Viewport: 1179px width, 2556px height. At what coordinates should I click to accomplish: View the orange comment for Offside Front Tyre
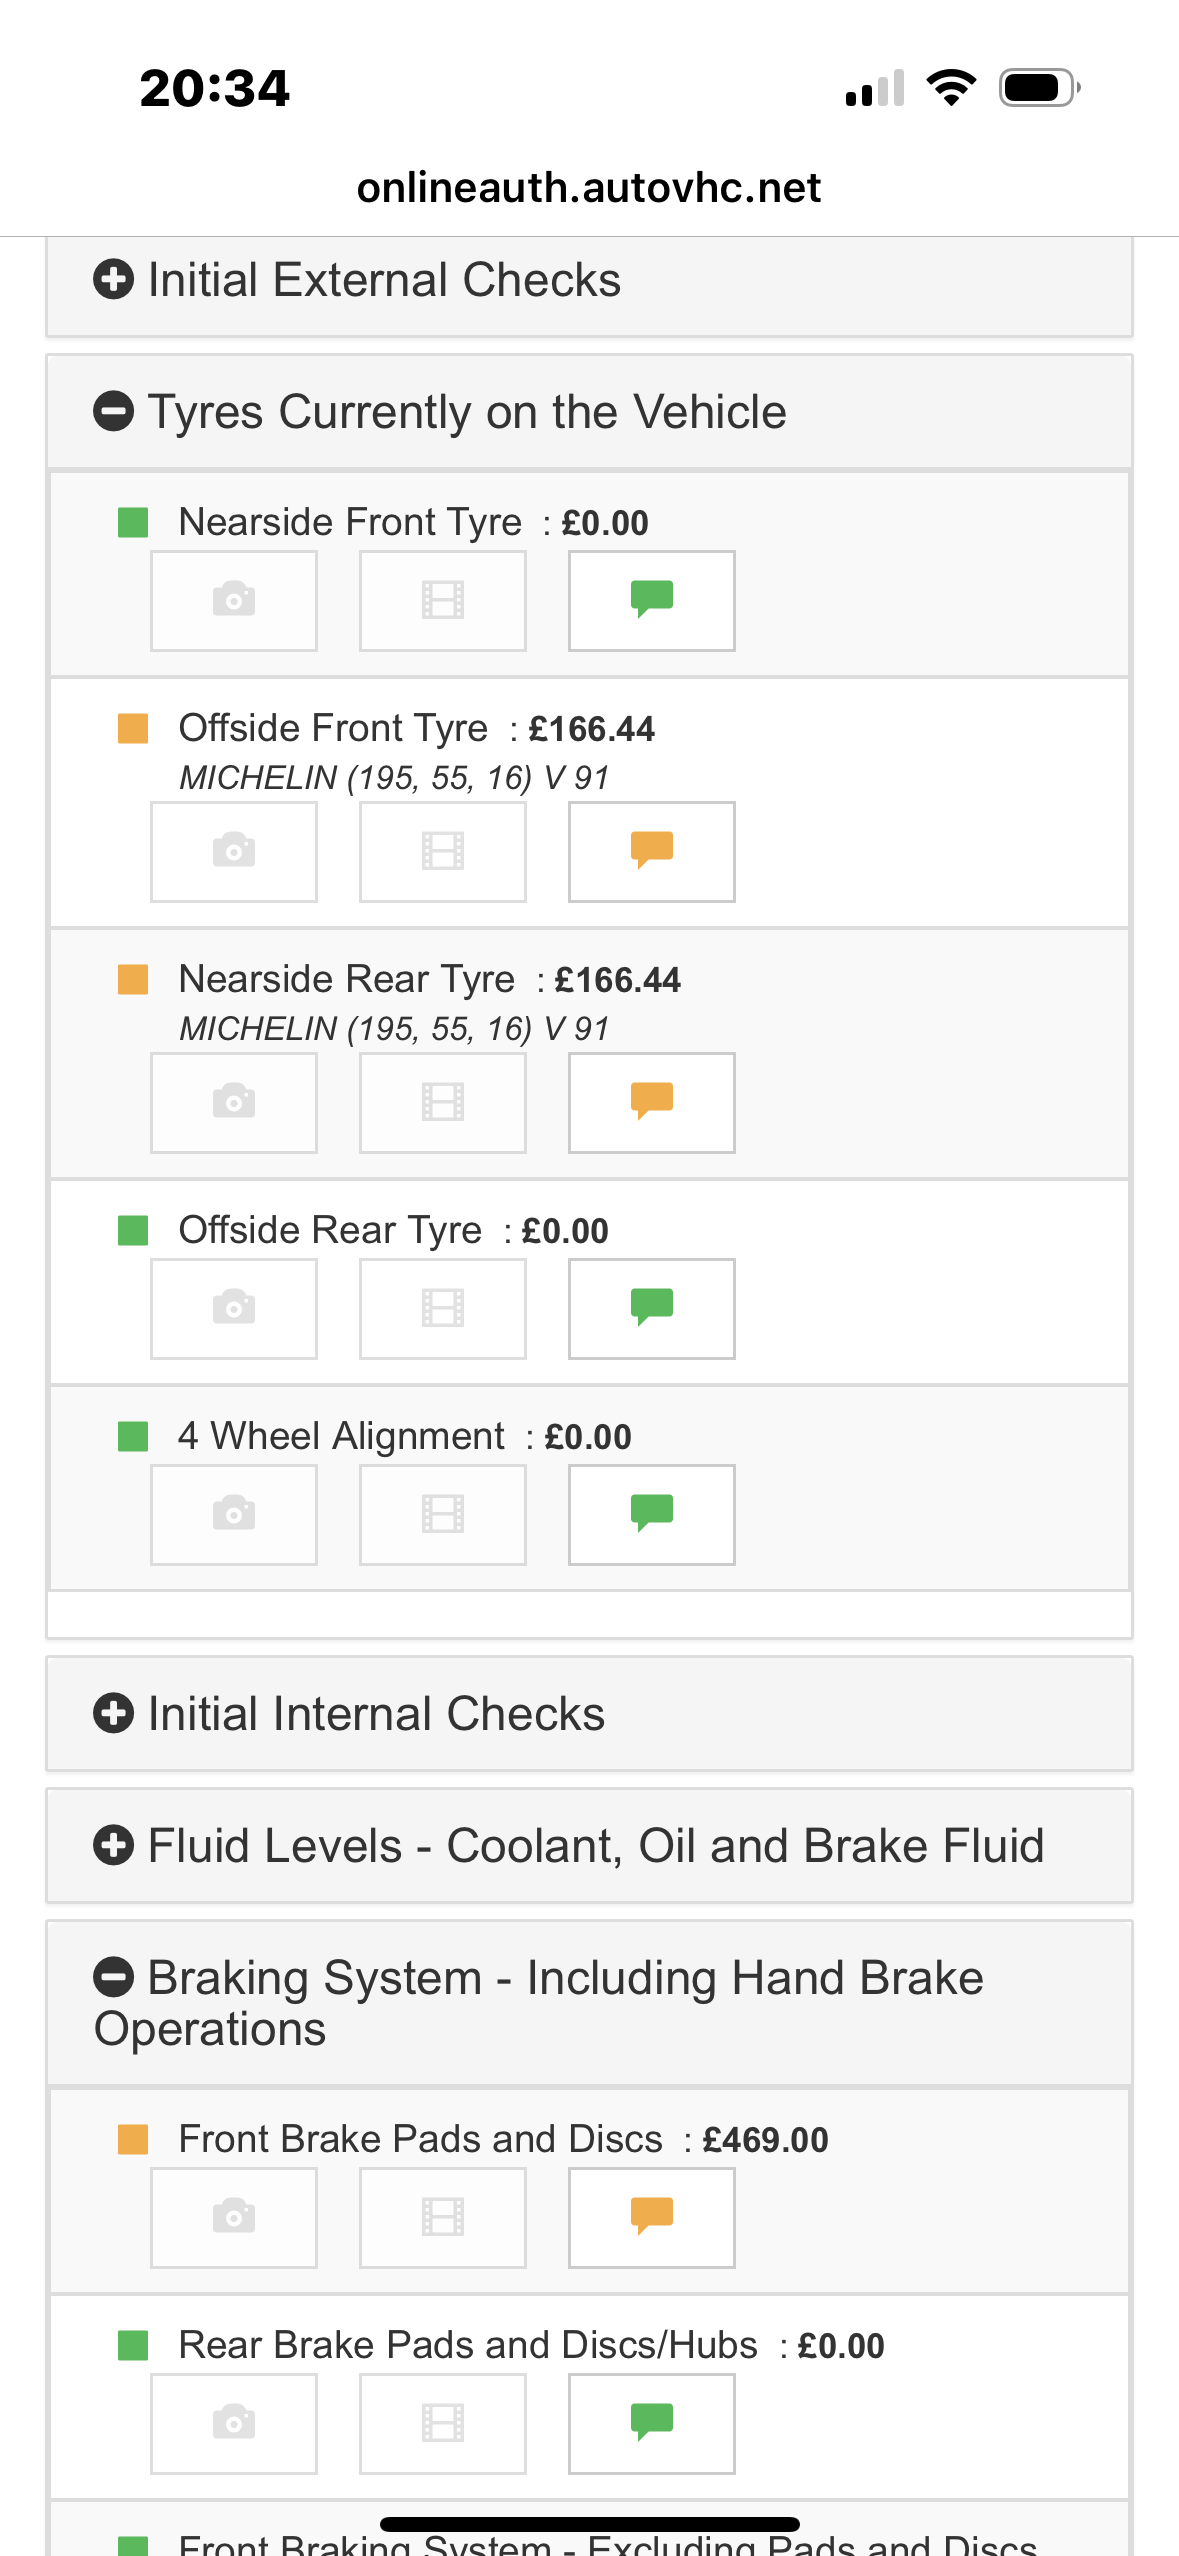pyautogui.click(x=651, y=851)
